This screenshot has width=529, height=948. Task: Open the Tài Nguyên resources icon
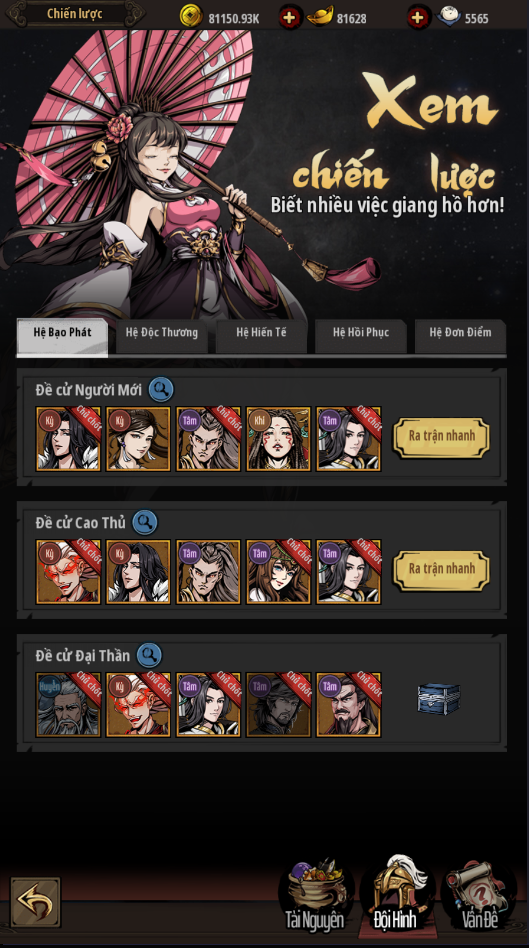click(x=314, y=894)
